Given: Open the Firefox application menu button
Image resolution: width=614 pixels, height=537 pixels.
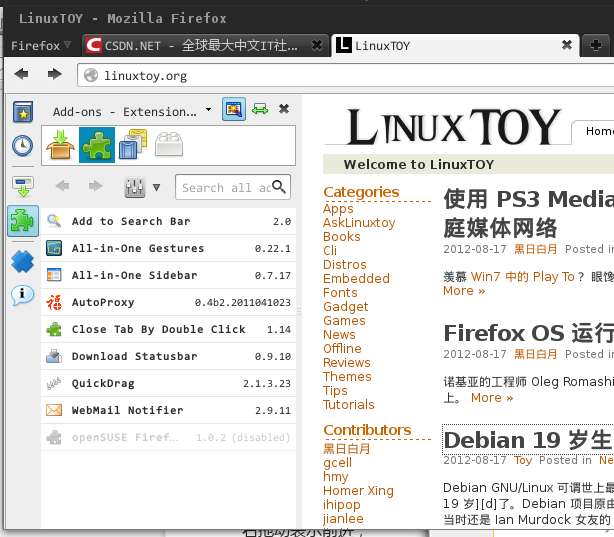Looking at the screenshot, I should (41, 46).
